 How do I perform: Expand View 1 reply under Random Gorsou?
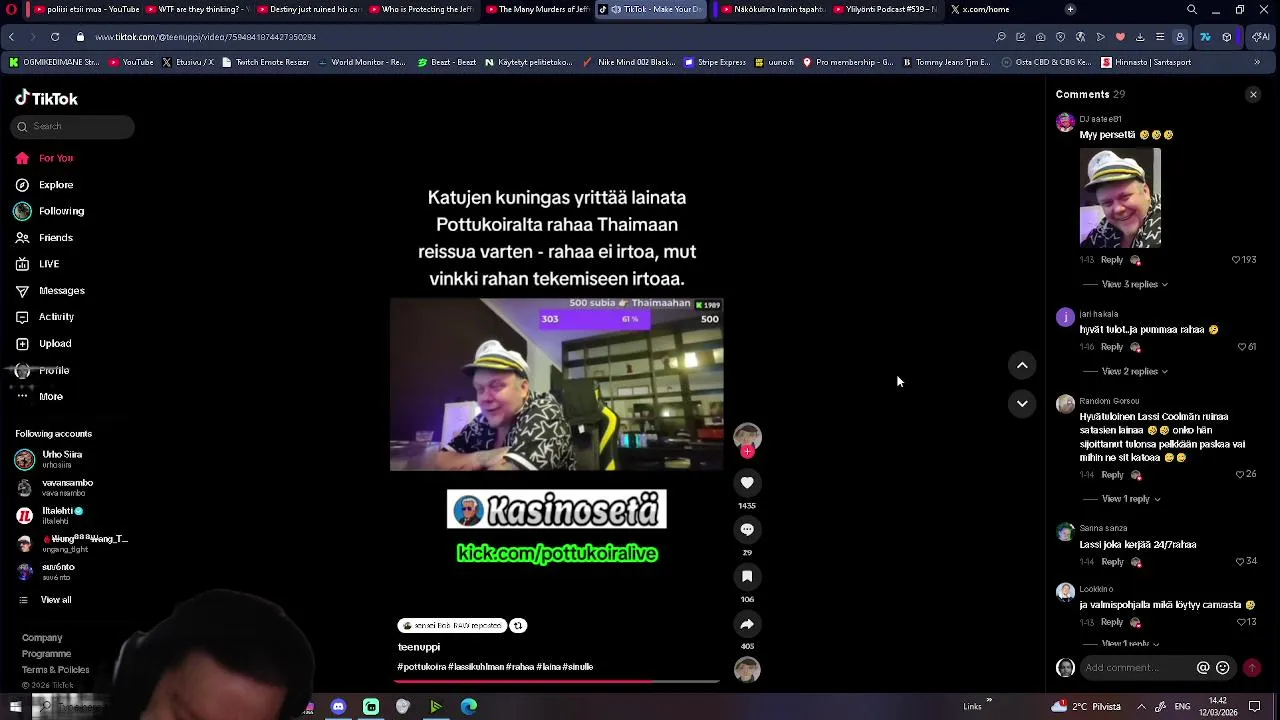coord(1130,499)
